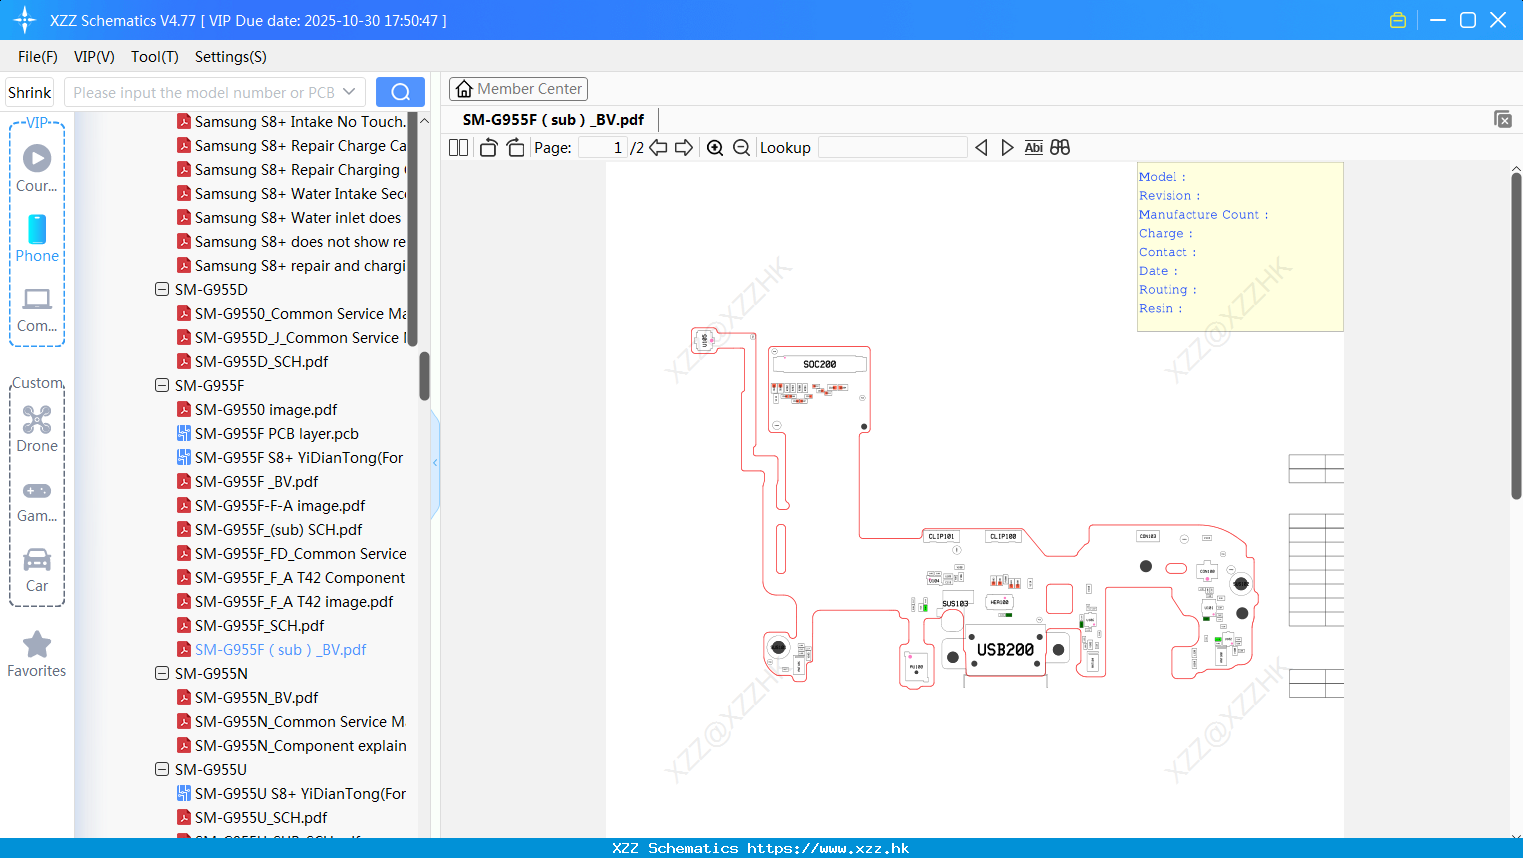Find next lookup result triangle
This screenshot has height=858, width=1523.
coord(1007,147)
